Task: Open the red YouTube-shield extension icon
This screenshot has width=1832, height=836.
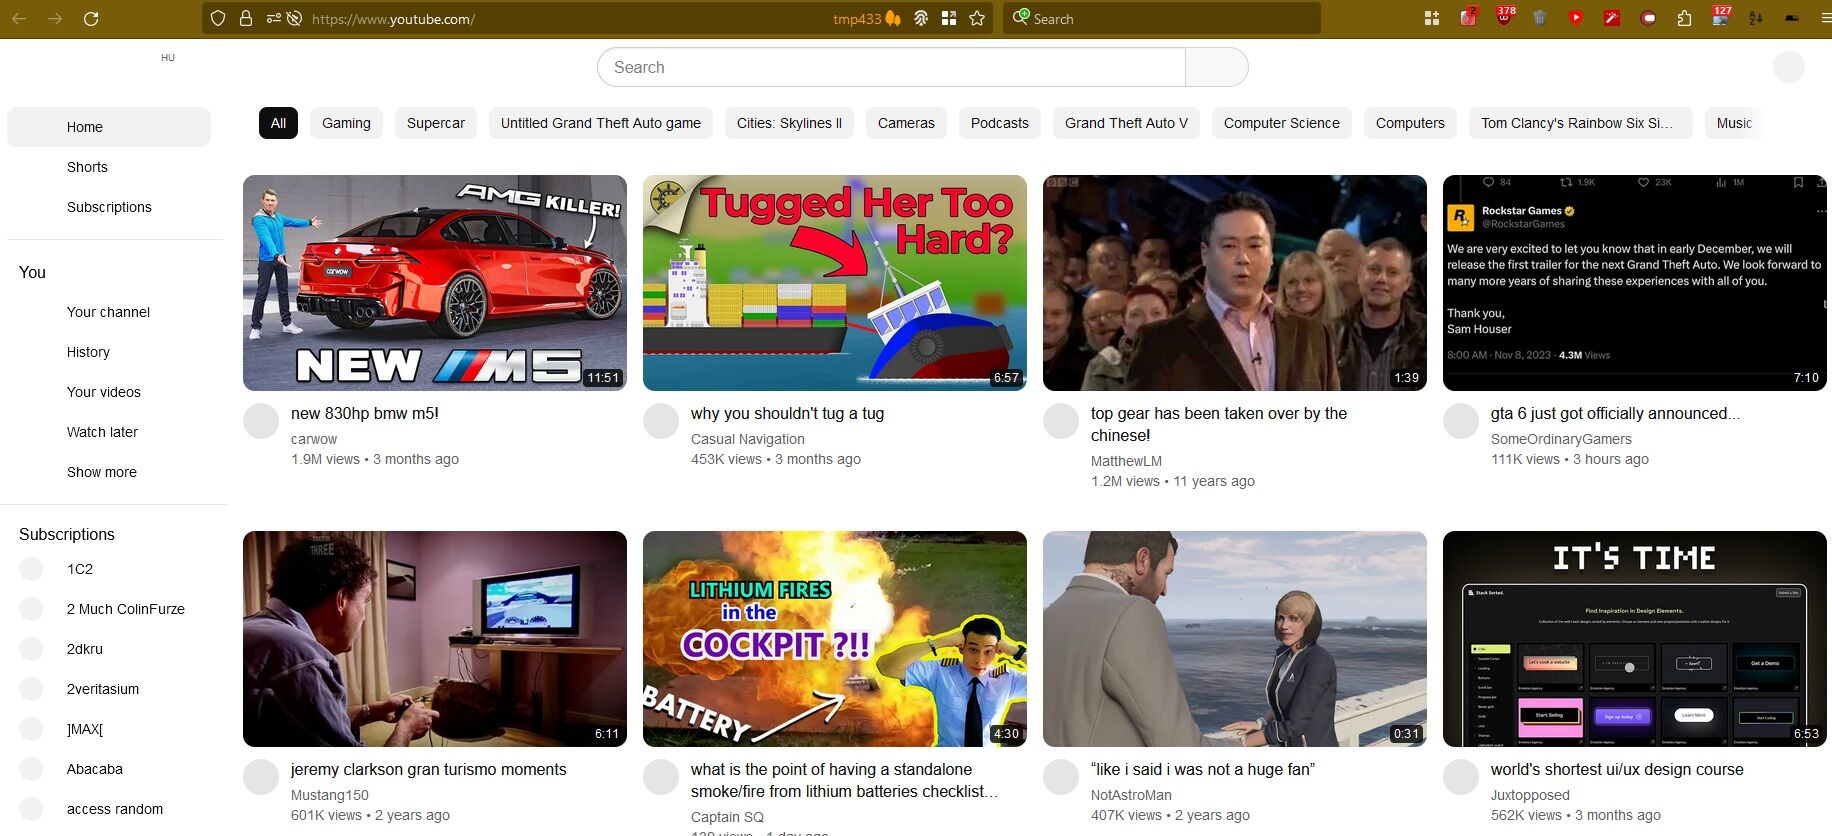Action: click(1576, 18)
